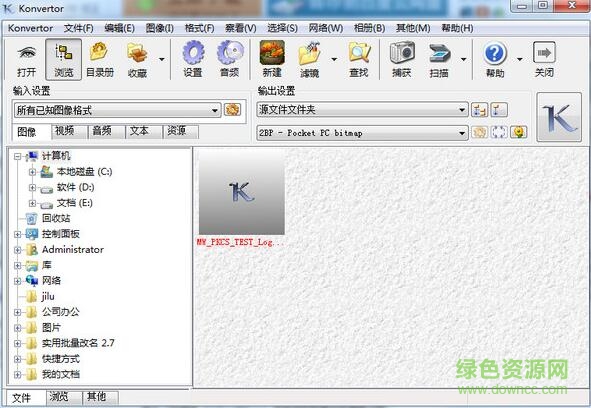Screen dimensions: 591x408
Task: Expand the 本地磁盘 (C:) node
Action: tap(32, 172)
